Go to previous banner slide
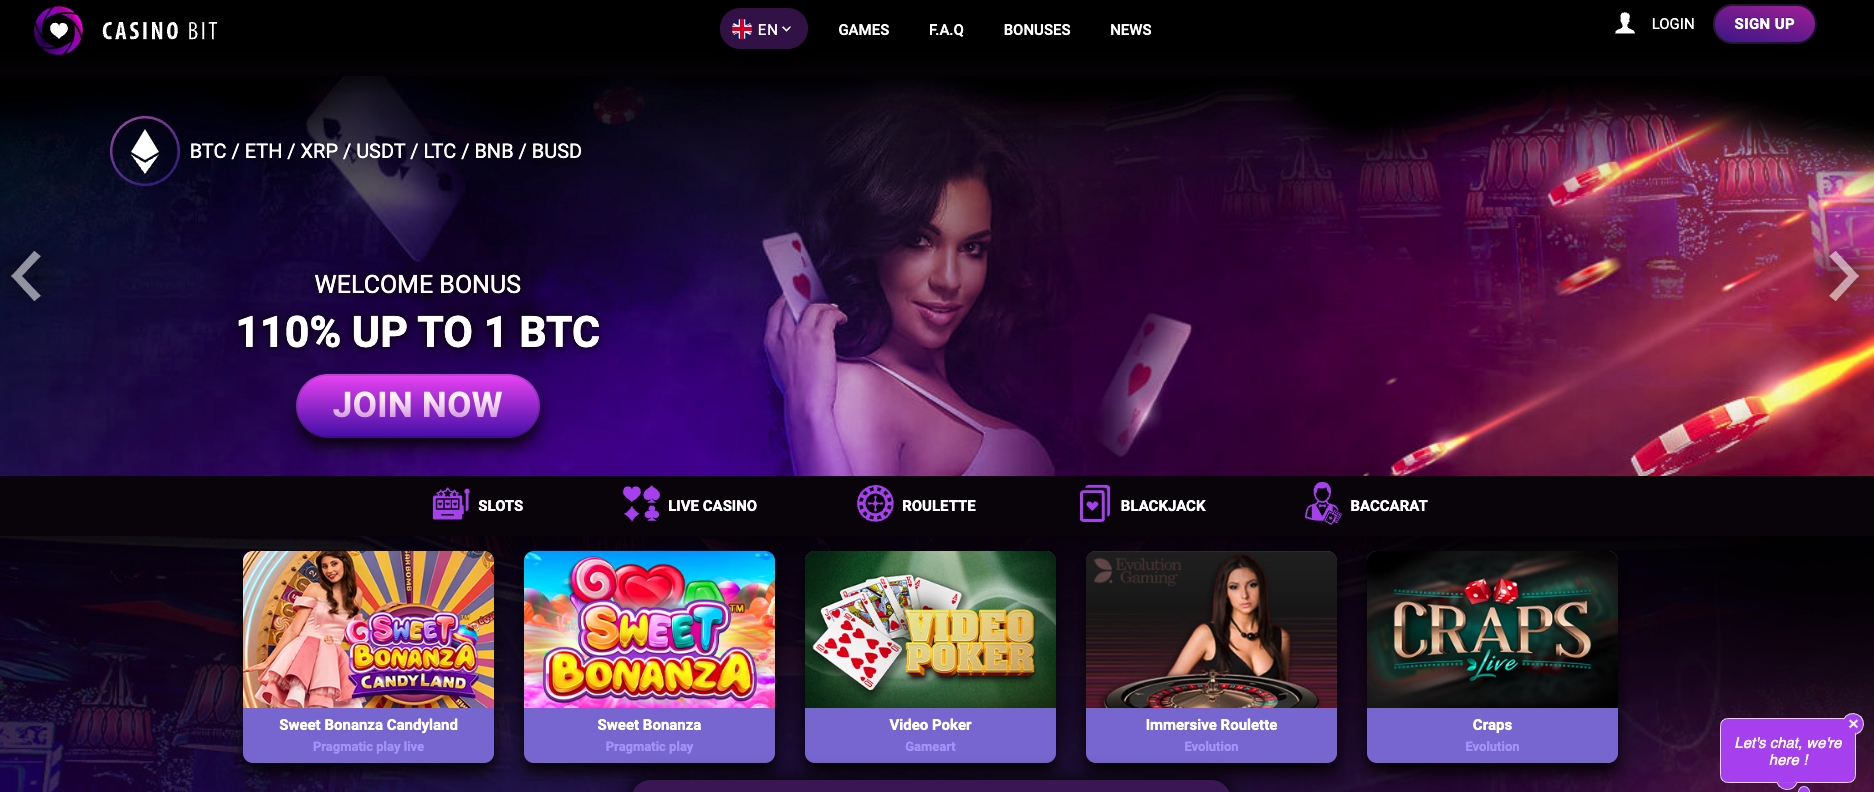This screenshot has height=792, width=1874. tap(27, 276)
